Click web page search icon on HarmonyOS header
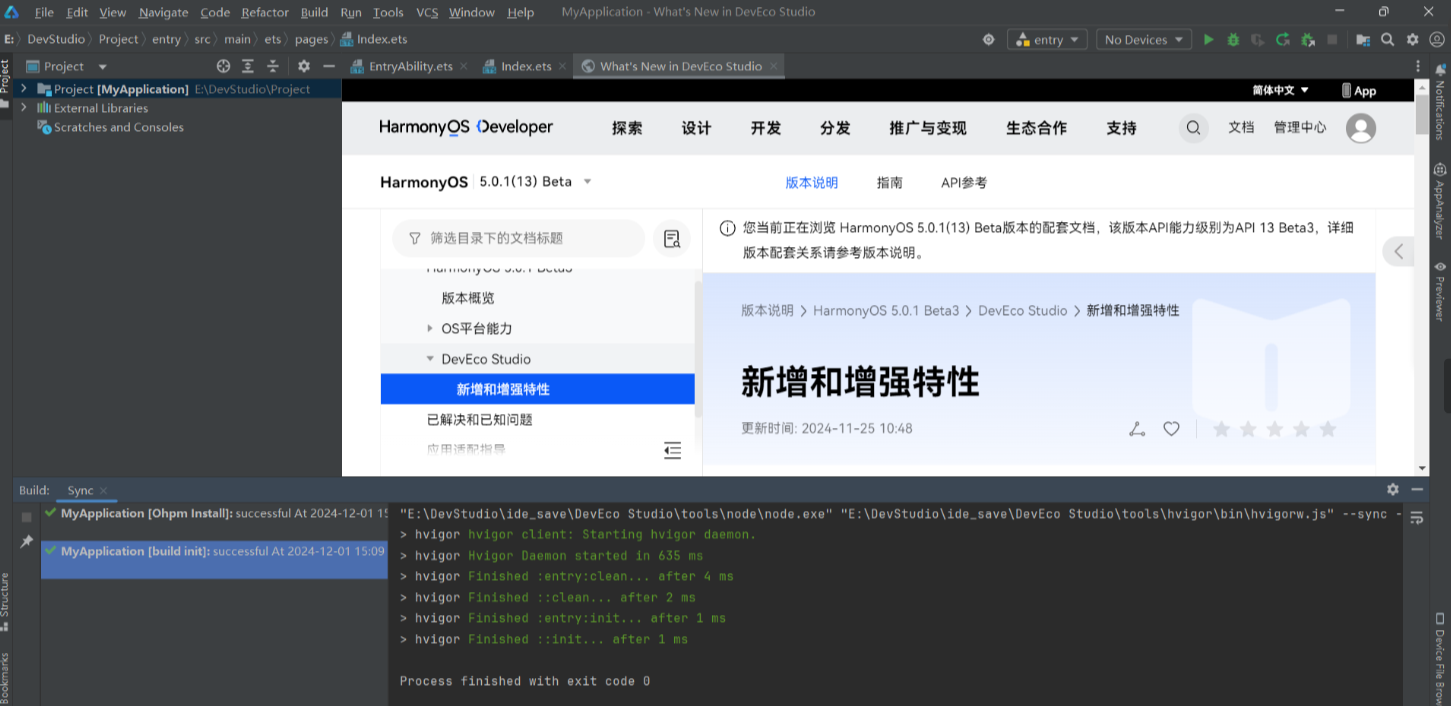This screenshot has height=706, width=1451. click(1193, 128)
